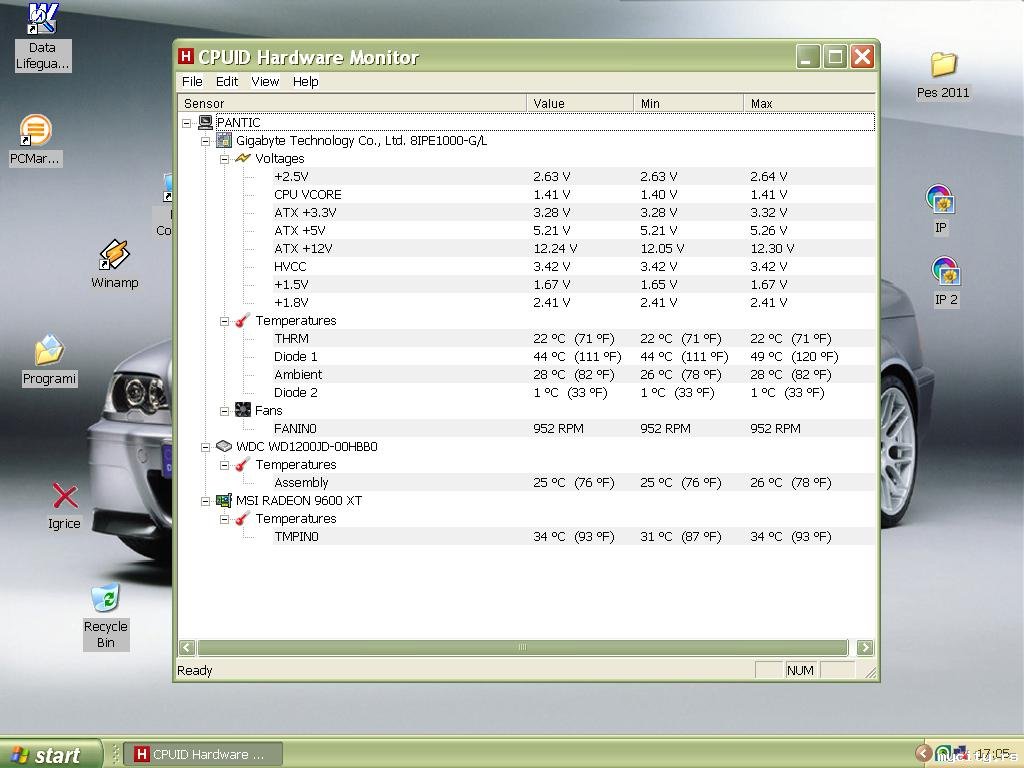Click CPUID Hardware Monitor taskbar button
Image resolution: width=1024 pixels, height=768 pixels.
pyautogui.click(x=202, y=754)
